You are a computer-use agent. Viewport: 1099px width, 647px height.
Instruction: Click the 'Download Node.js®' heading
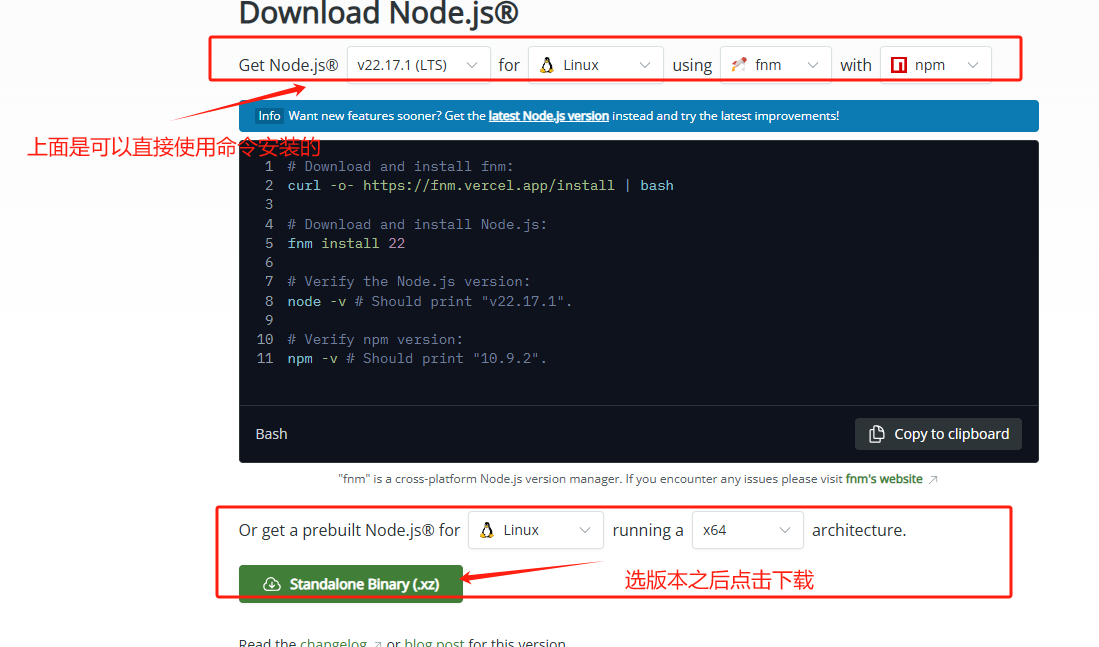tap(378, 13)
